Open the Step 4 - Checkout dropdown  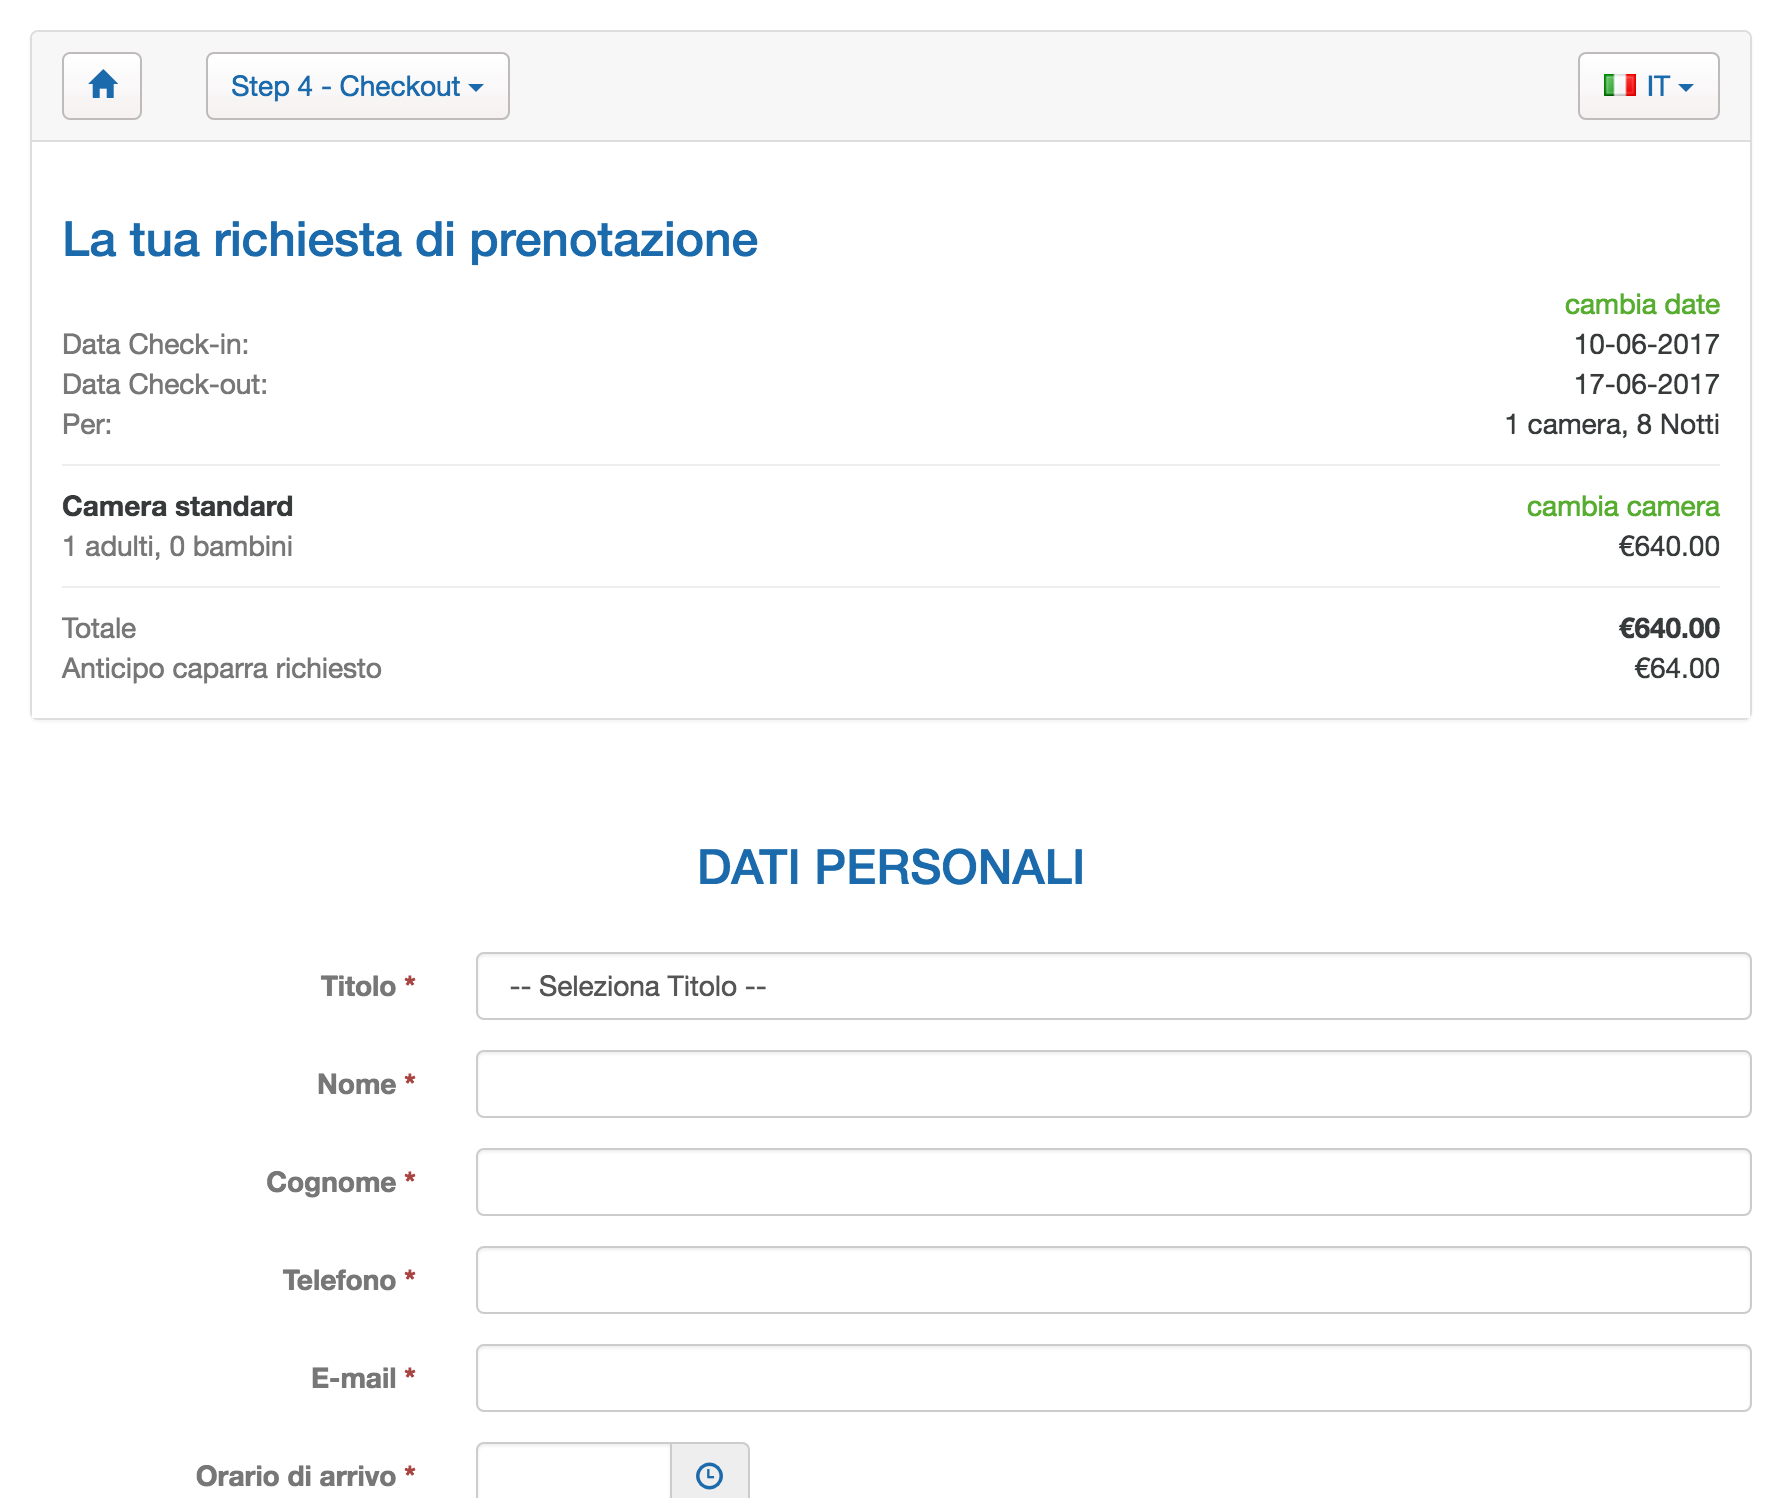357,86
